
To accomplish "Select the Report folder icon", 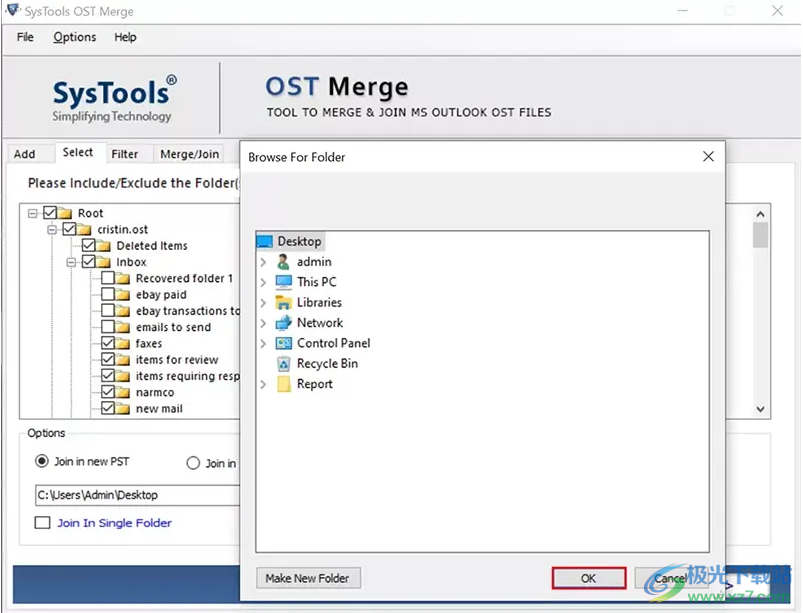I will click(283, 384).
